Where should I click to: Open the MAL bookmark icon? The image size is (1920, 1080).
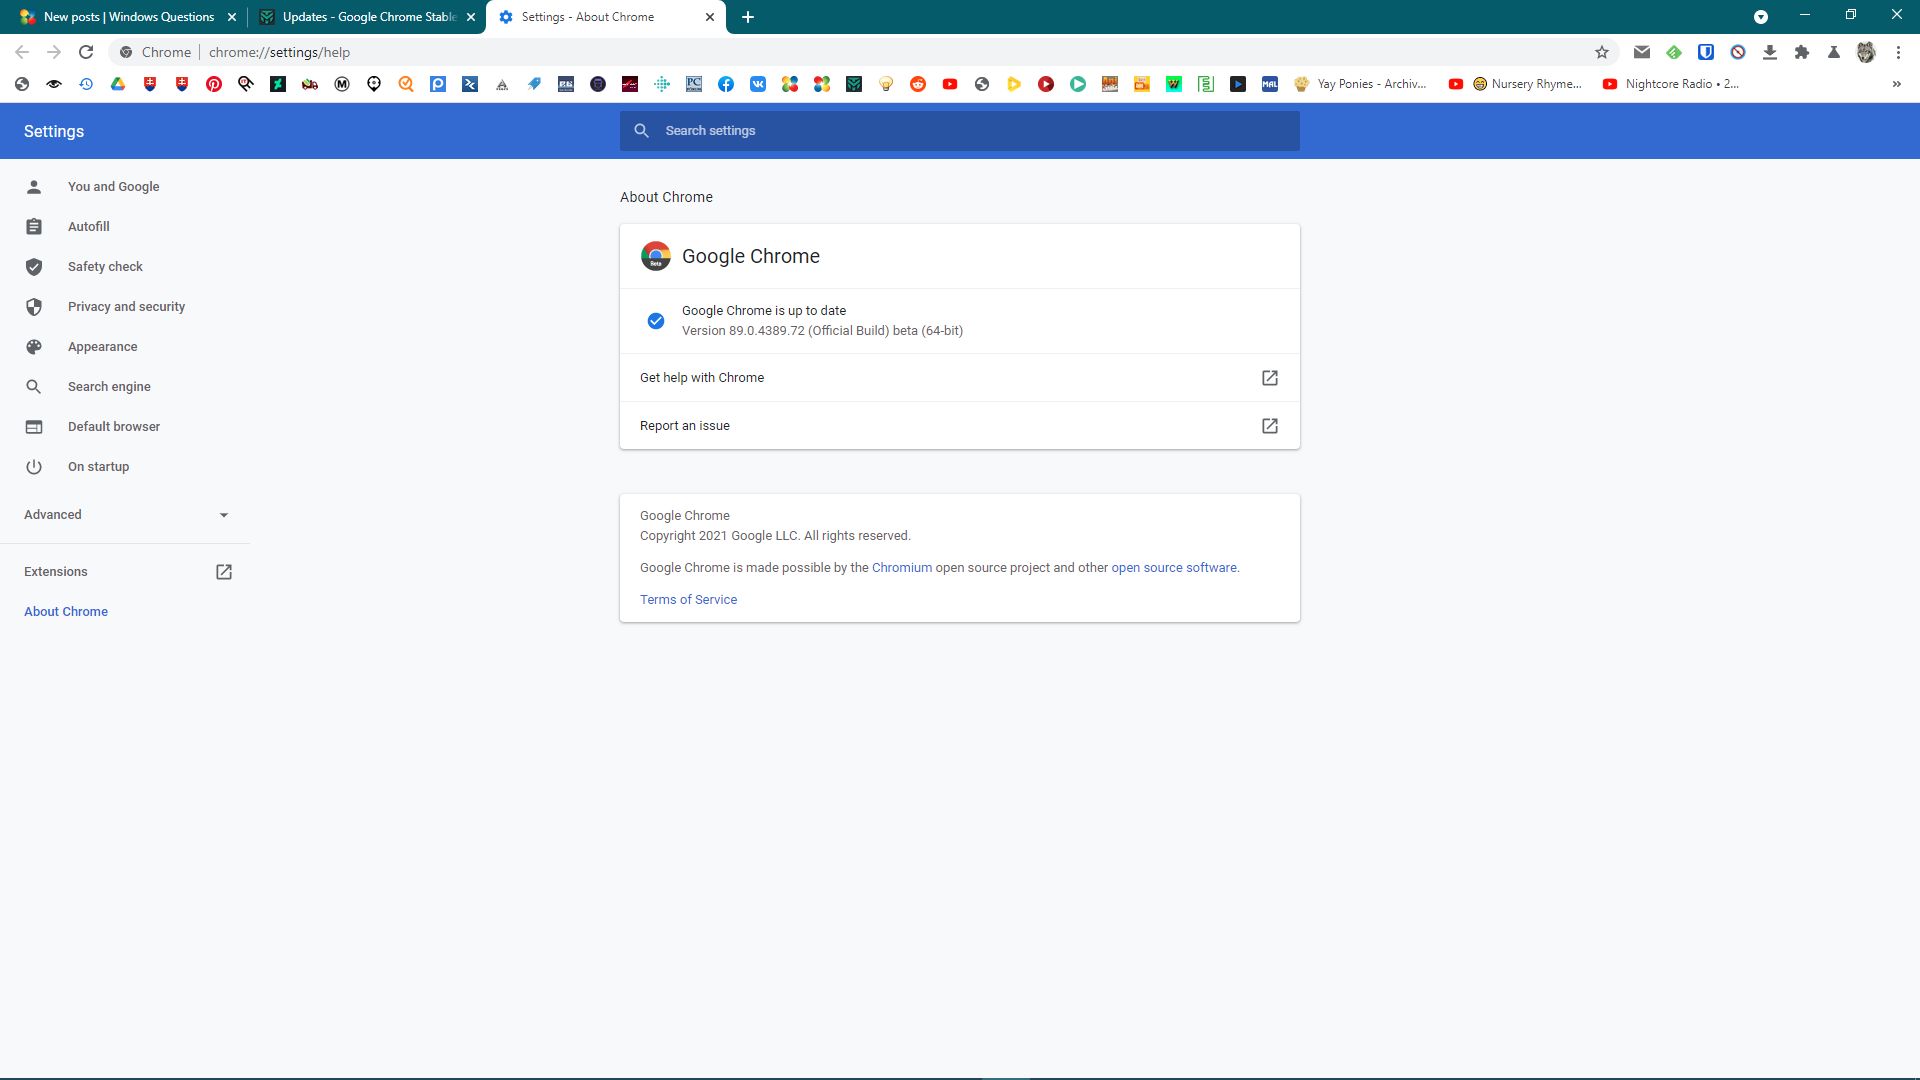[1270, 84]
